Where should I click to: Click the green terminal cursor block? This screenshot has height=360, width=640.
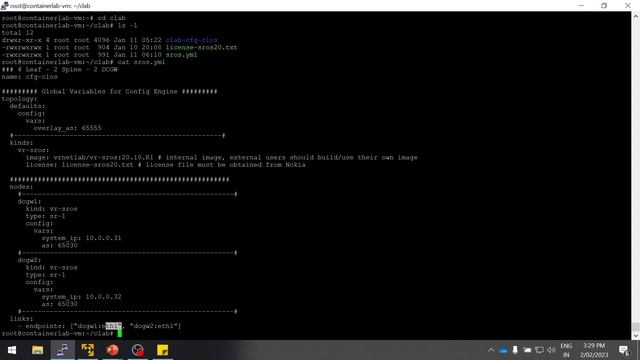pos(120,333)
